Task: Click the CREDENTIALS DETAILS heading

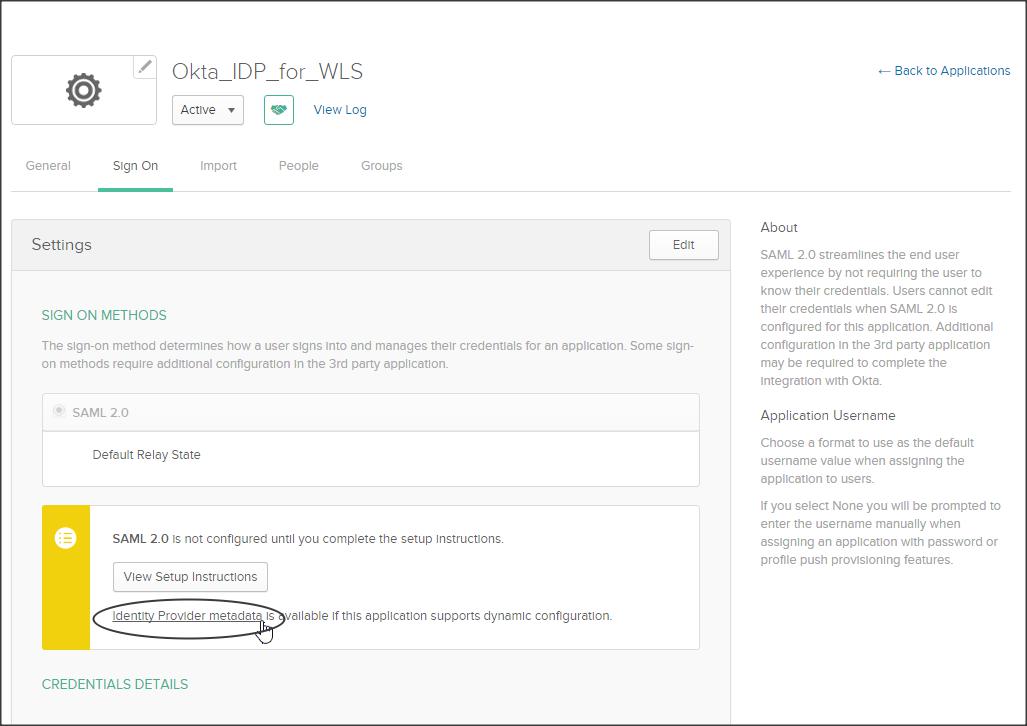Action: pos(115,684)
